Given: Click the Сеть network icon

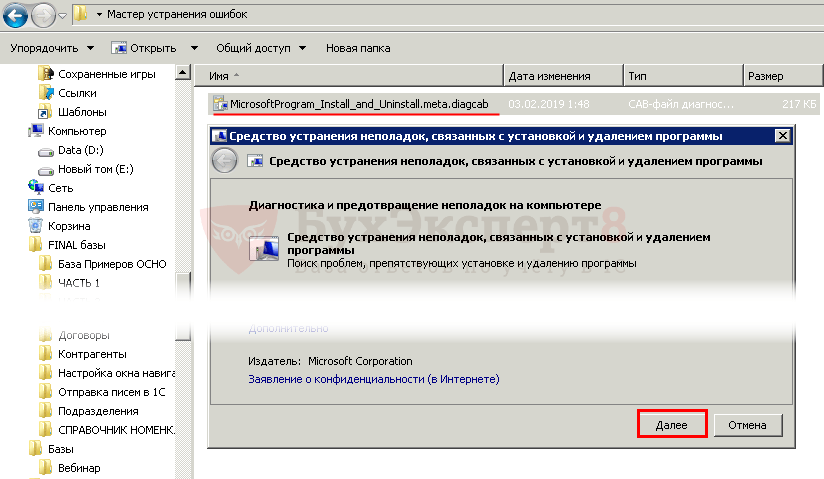Looking at the screenshot, I should (x=37, y=188).
